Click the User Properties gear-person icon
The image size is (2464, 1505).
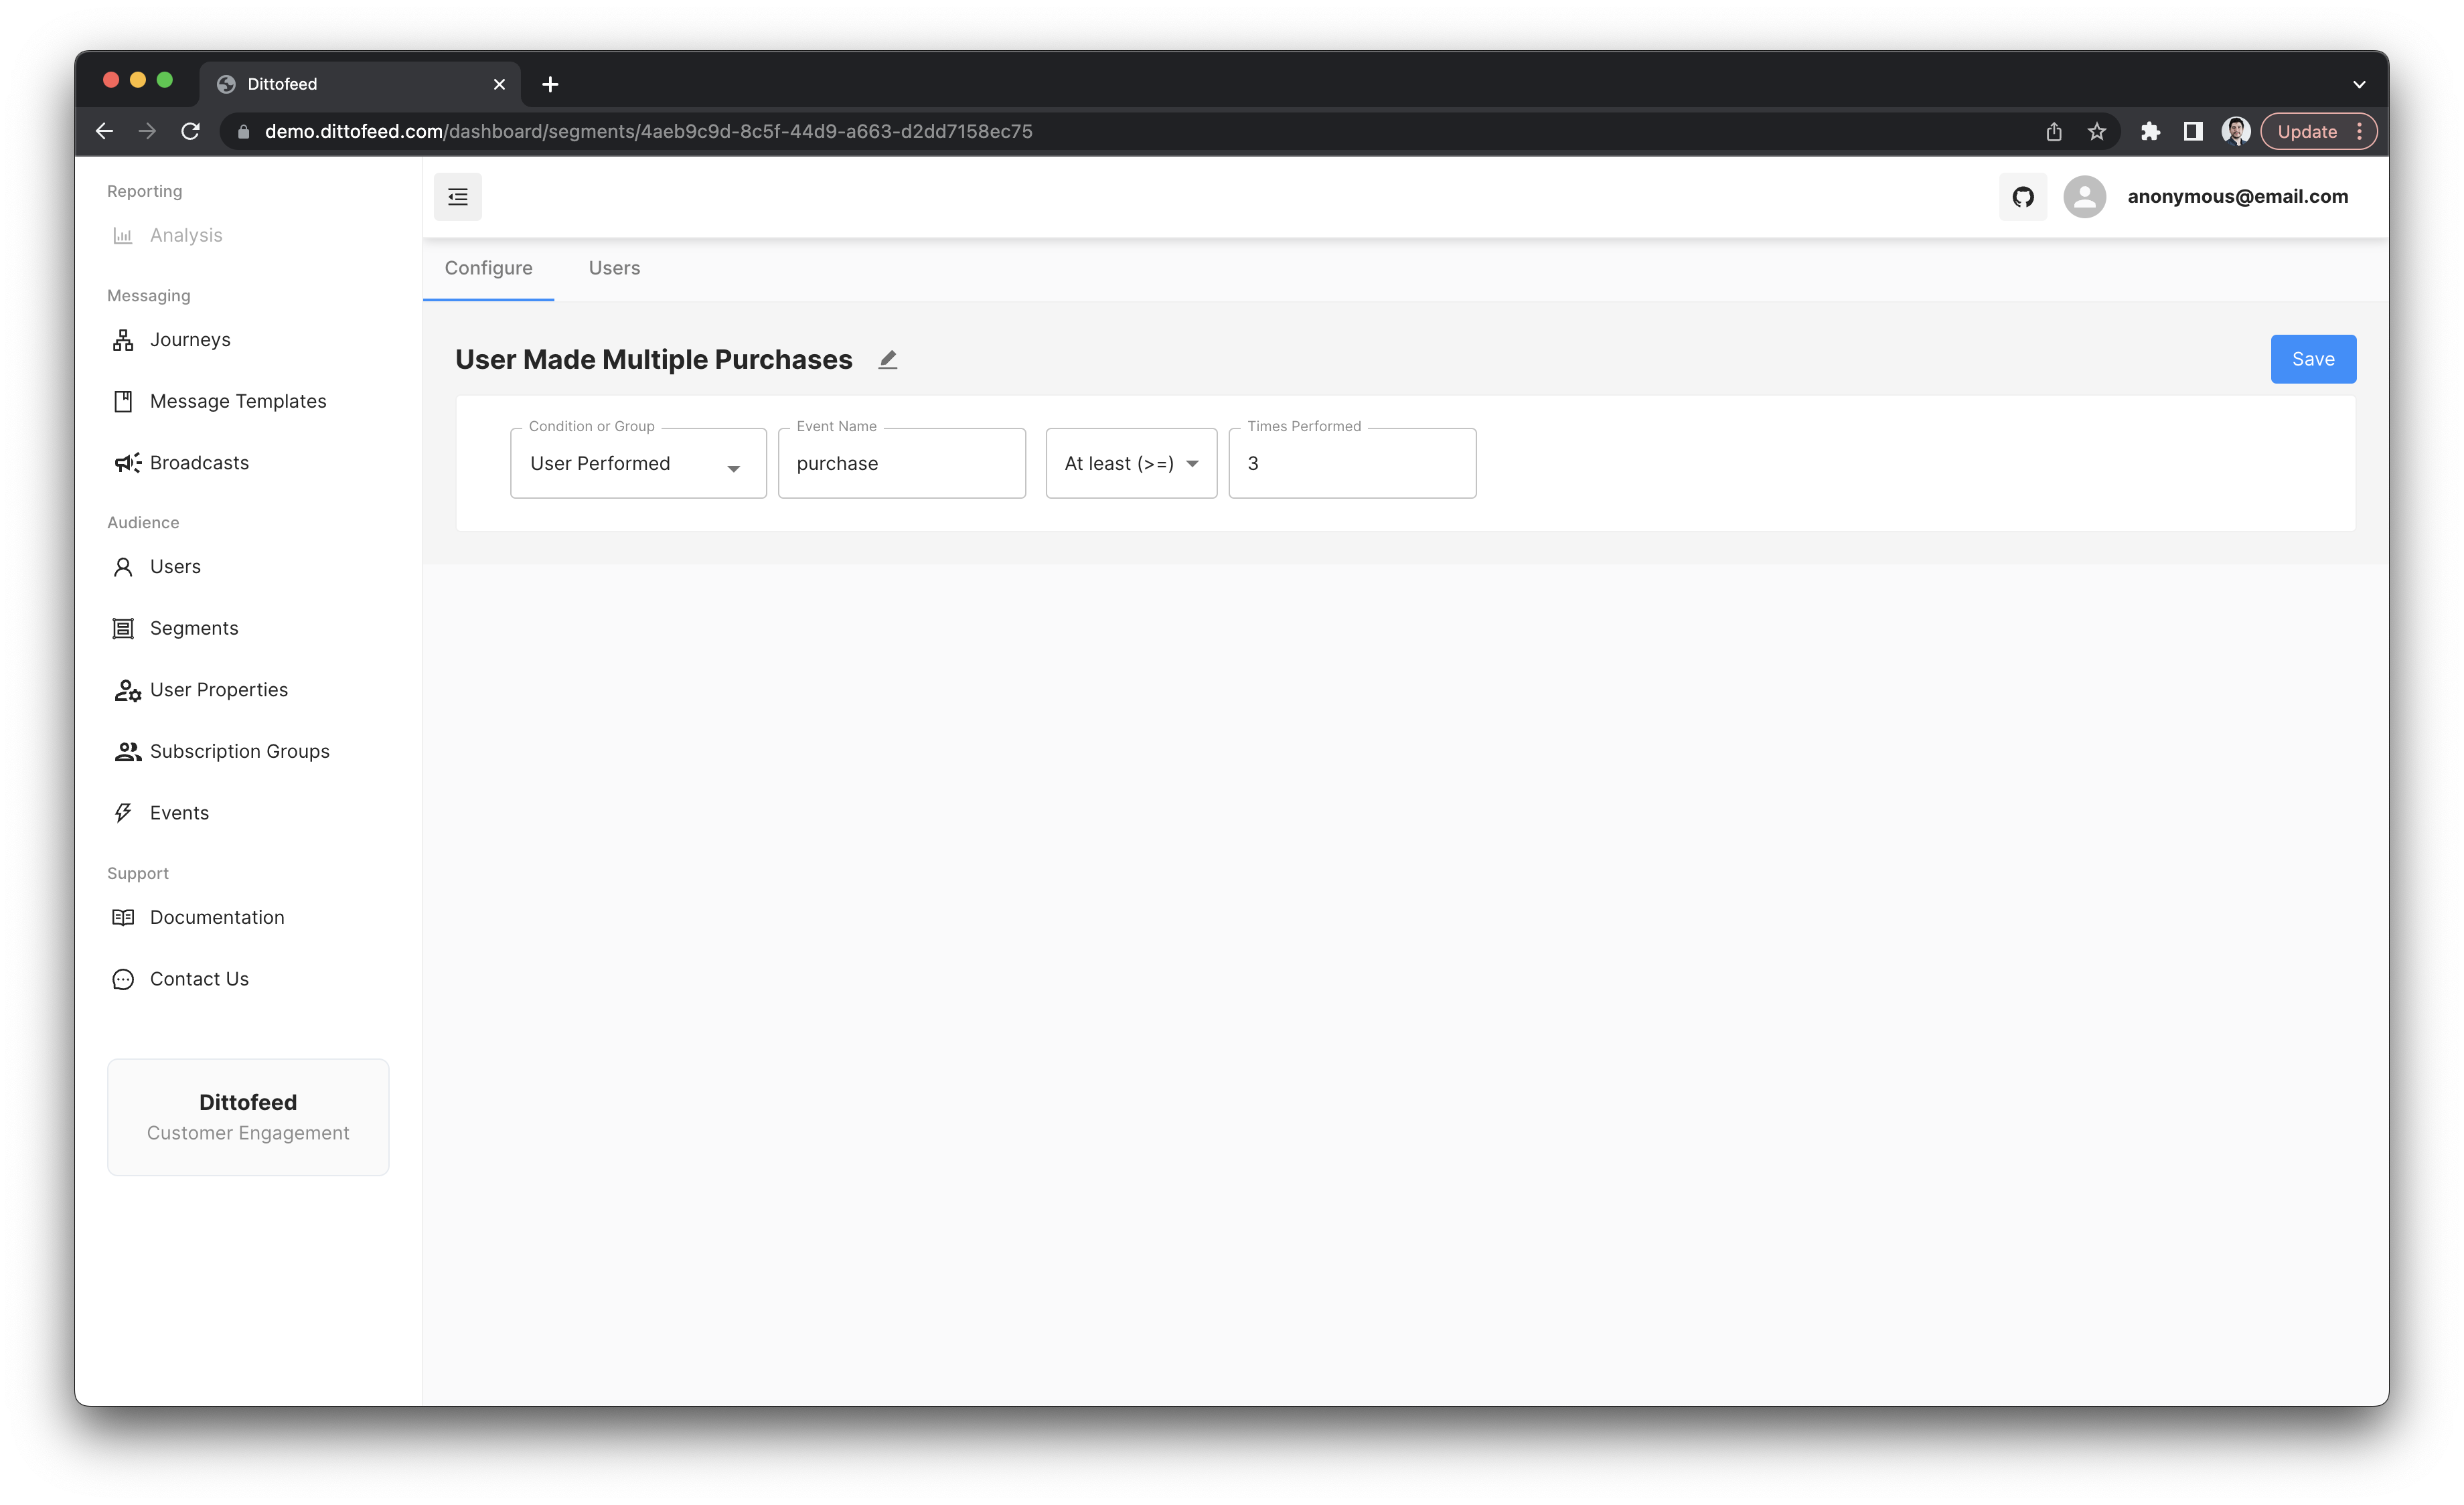click(127, 690)
